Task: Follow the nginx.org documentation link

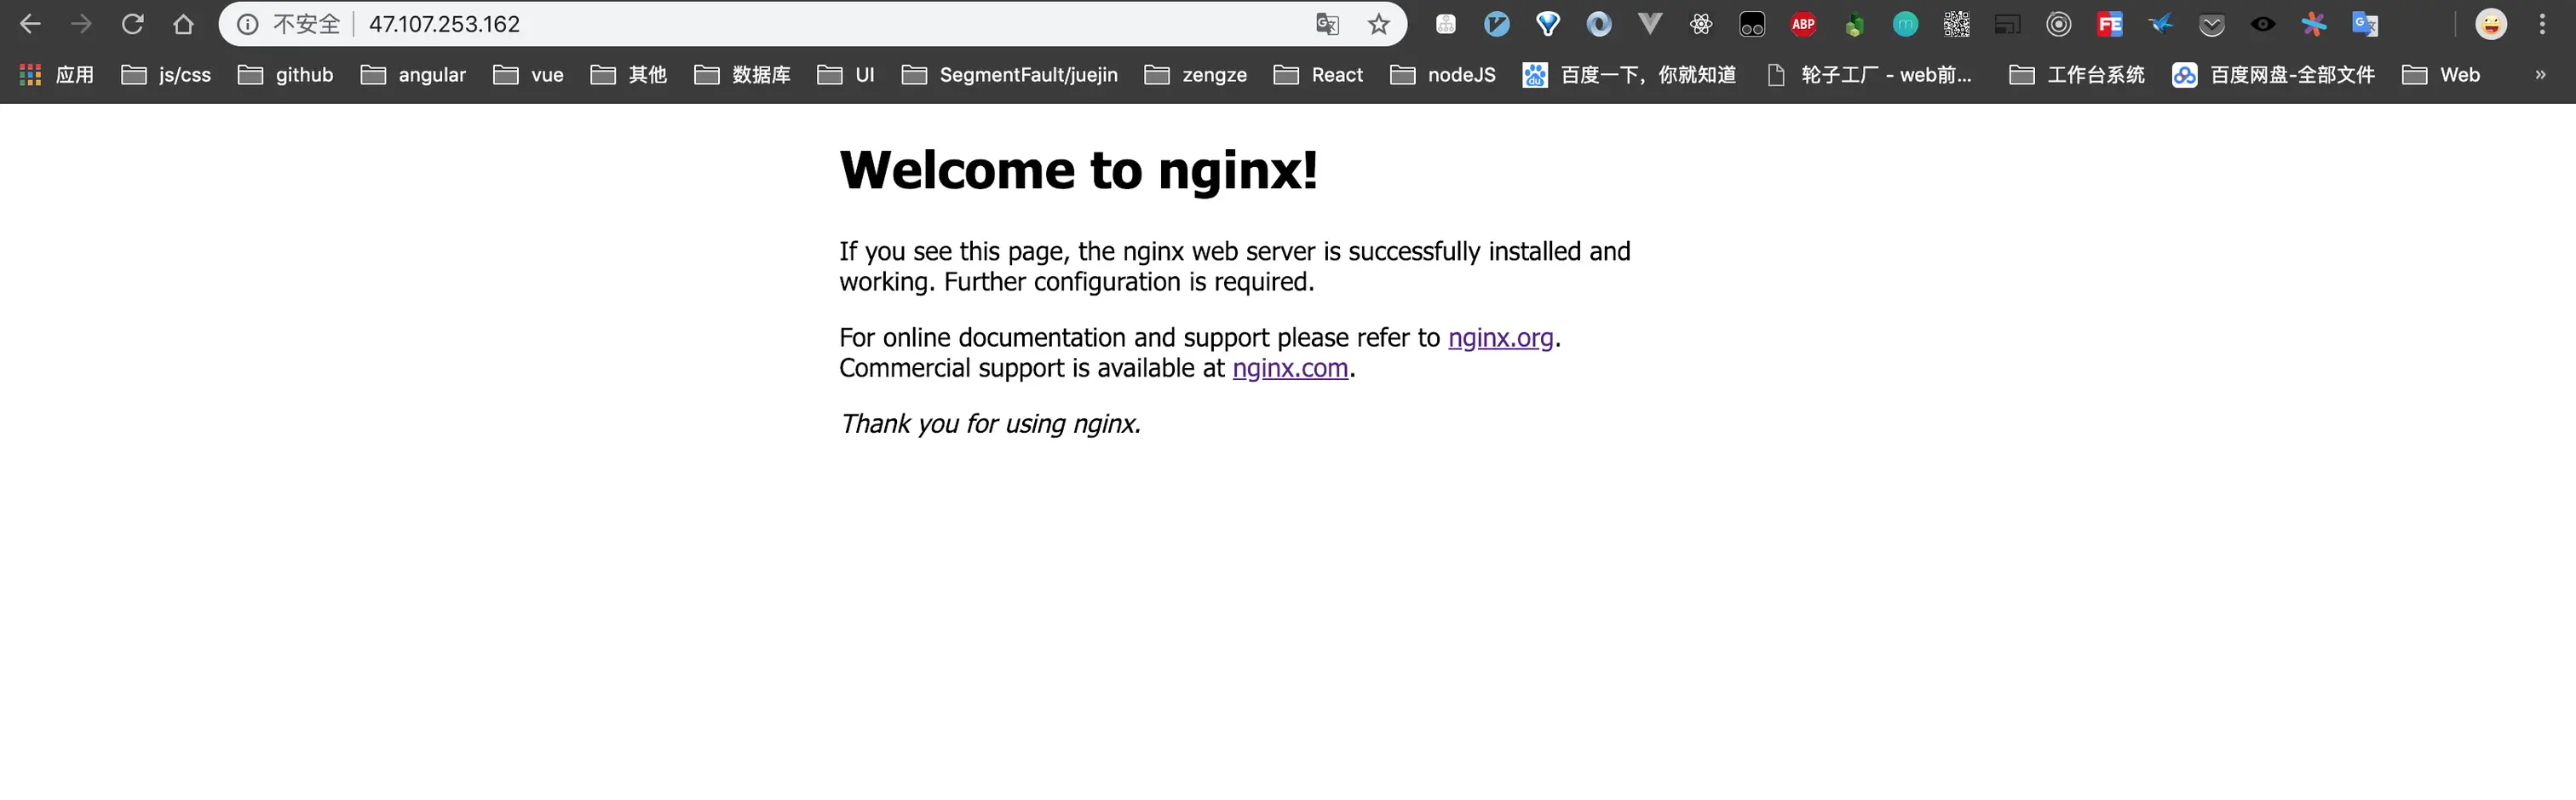Action: coord(1501,338)
